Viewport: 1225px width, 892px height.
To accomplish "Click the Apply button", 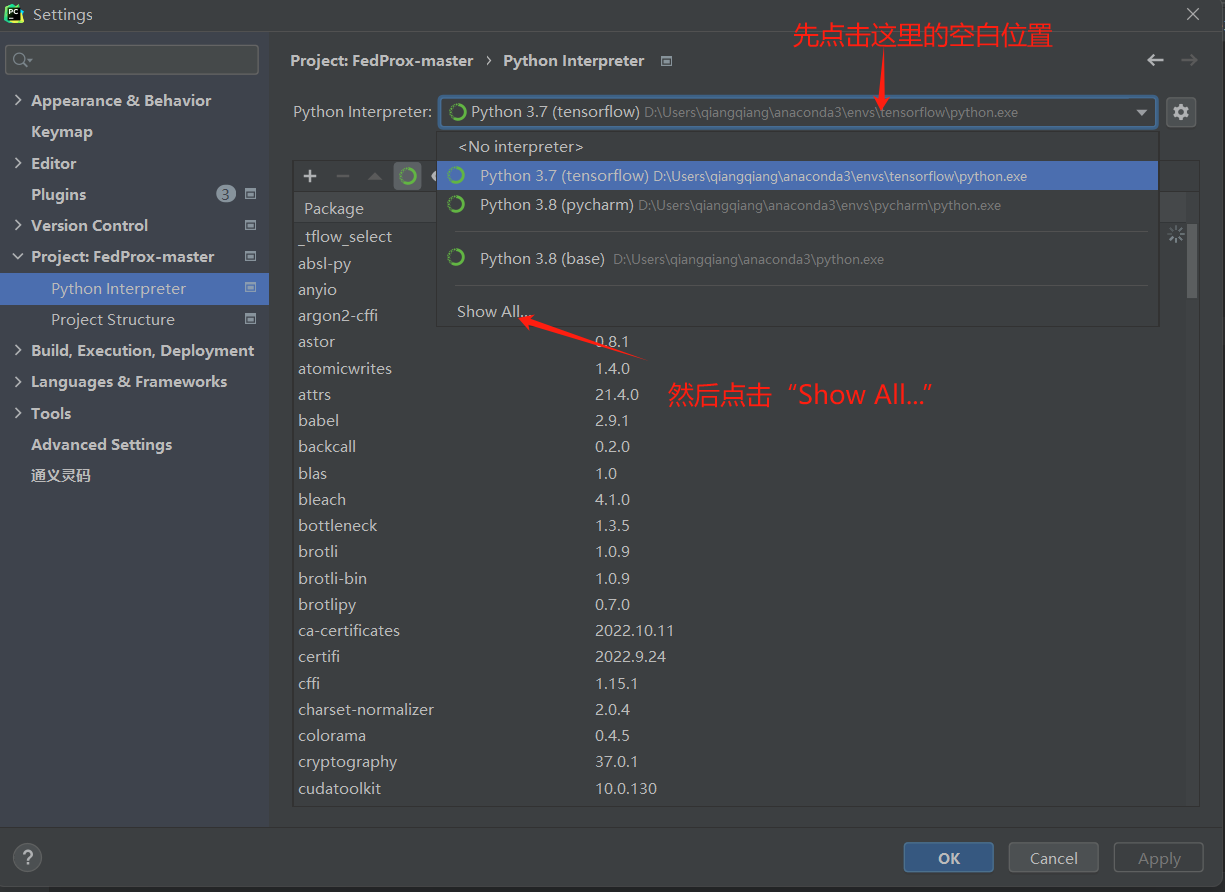I will pos(1159,858).
